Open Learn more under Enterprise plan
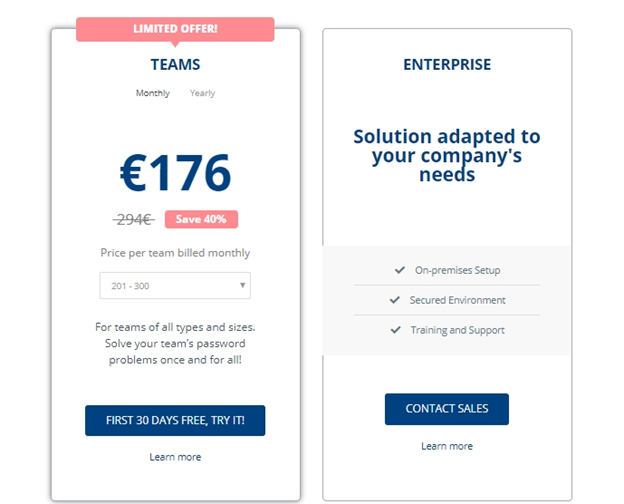624x504 pixels. pos(447,446)
